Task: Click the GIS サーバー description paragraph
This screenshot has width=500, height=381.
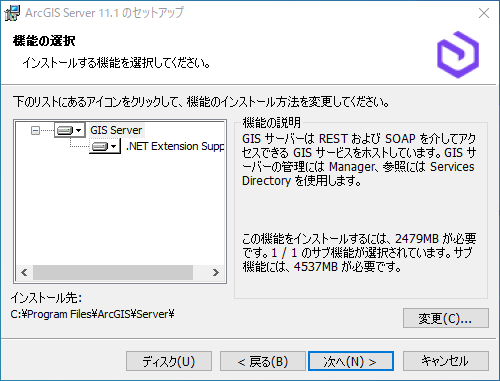Action: coord(359,160)
